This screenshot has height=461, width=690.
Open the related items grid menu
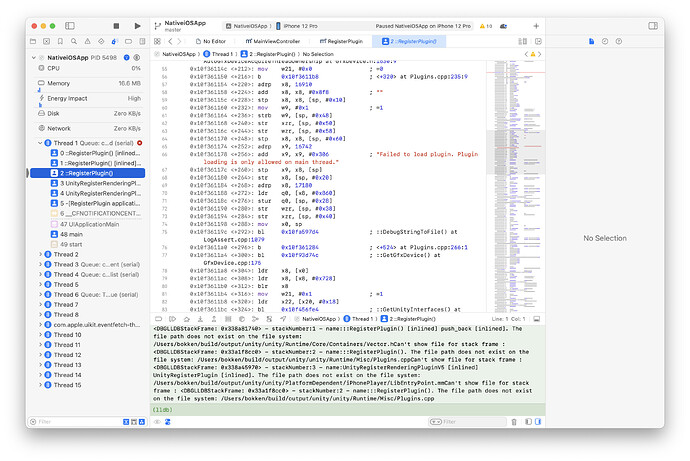[157, 41]
